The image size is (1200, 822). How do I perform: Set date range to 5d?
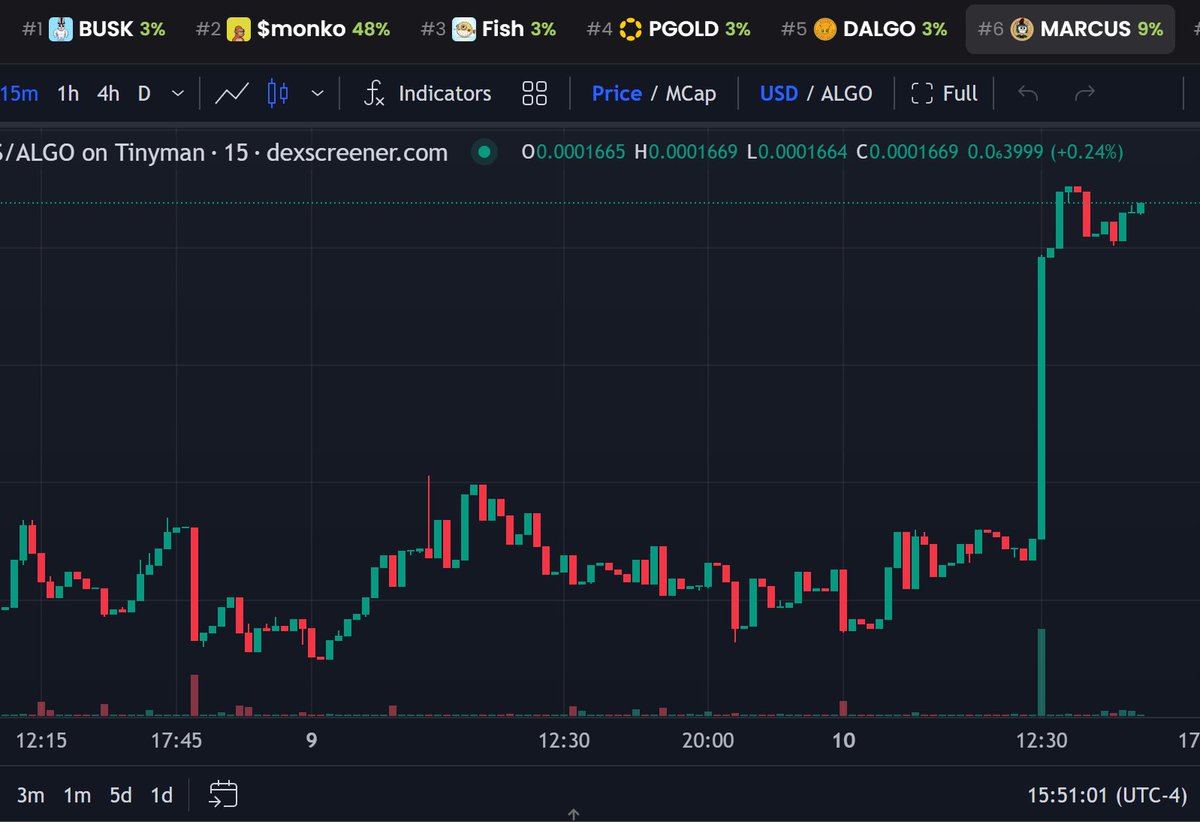(x=121, y=796)
